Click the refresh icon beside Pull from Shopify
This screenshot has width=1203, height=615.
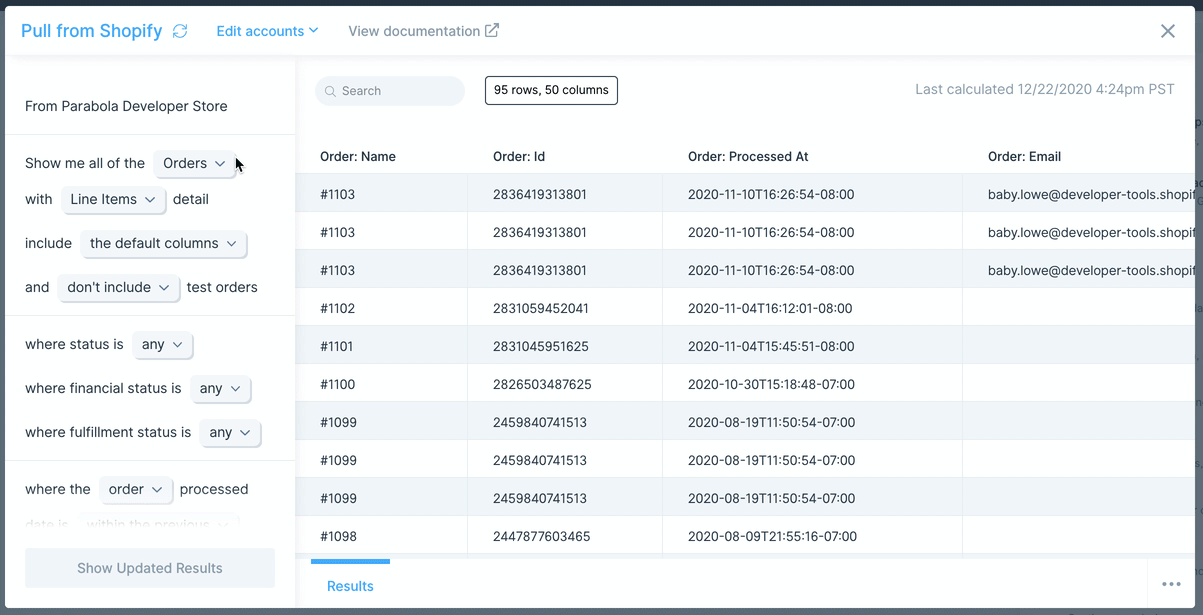(180, 31)
